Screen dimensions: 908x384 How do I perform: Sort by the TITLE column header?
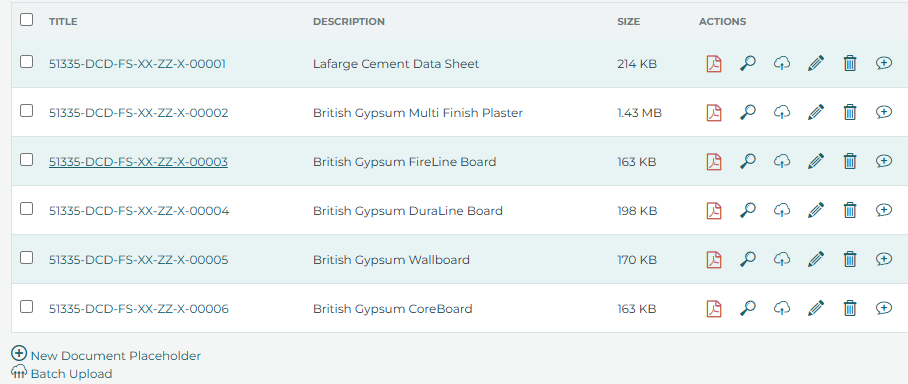pyautogui.click(x=63, y=21)
